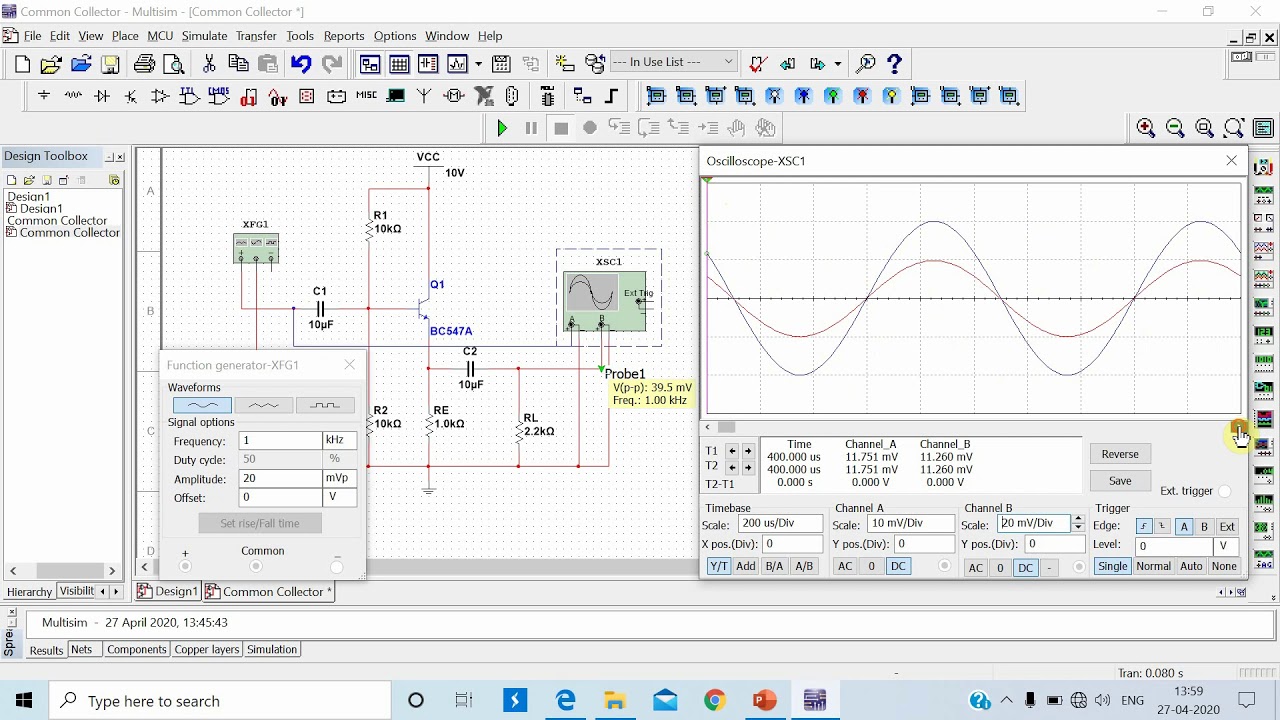
Task: Place a CMOS component
Action: (x=219, y=96)
